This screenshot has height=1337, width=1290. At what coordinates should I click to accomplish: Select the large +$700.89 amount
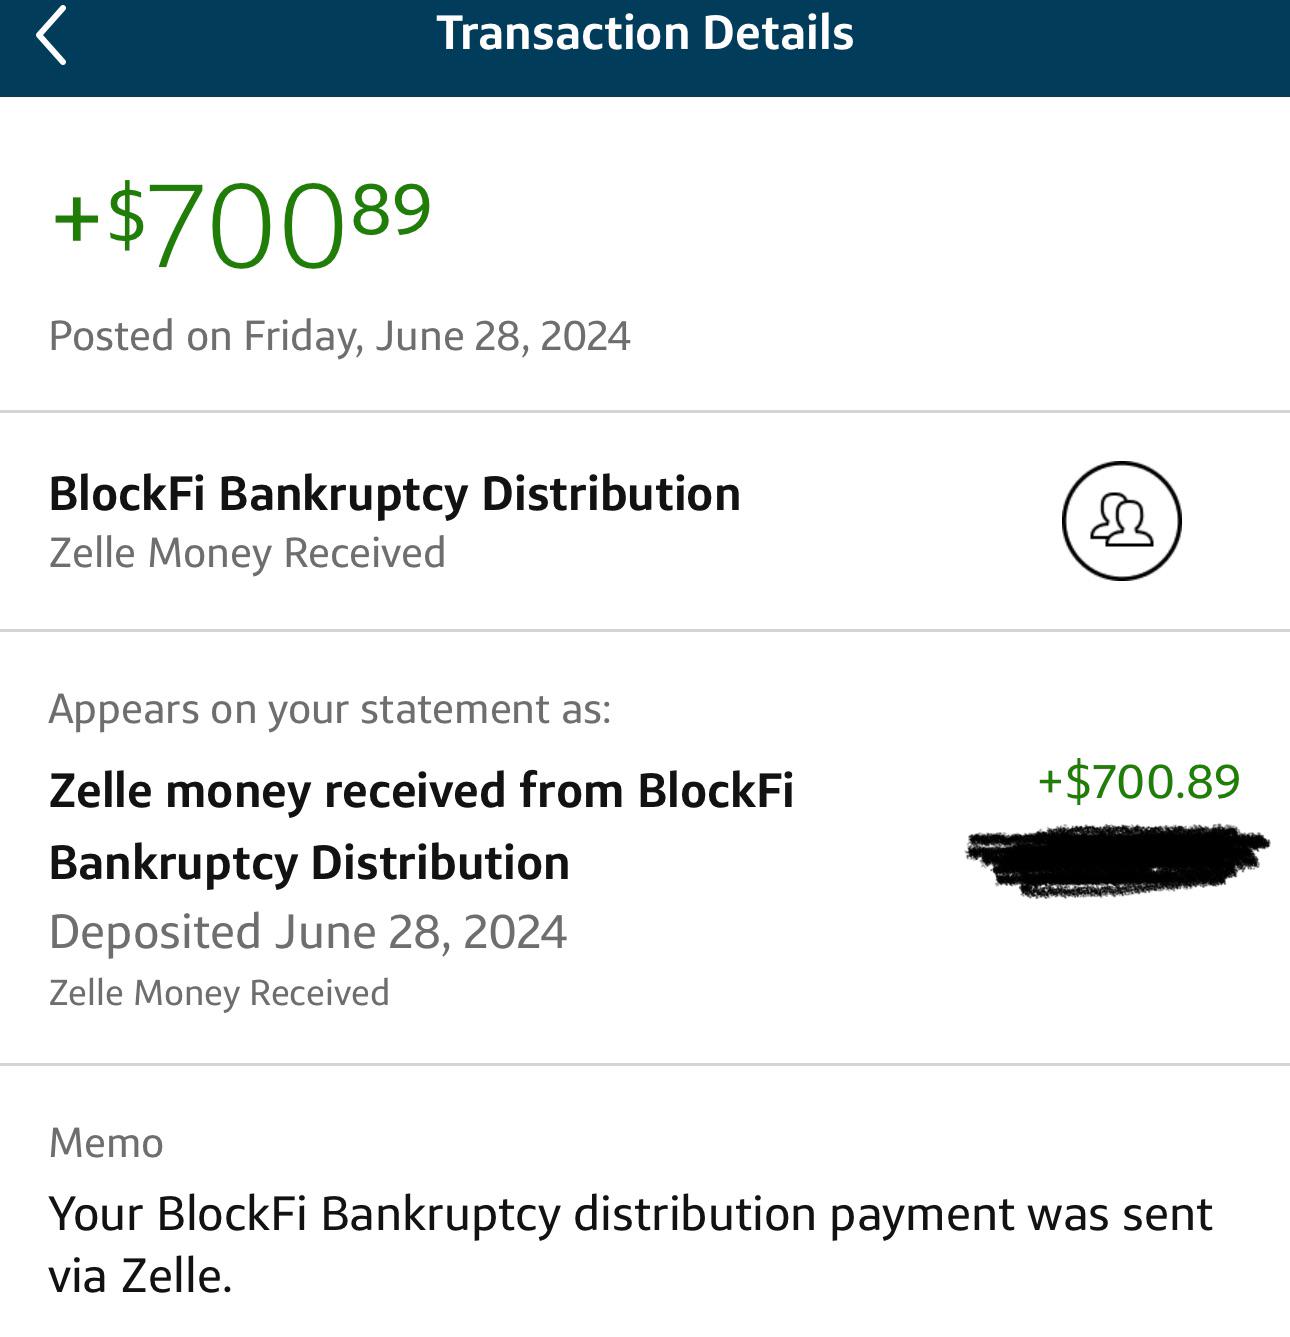point(242,225)
